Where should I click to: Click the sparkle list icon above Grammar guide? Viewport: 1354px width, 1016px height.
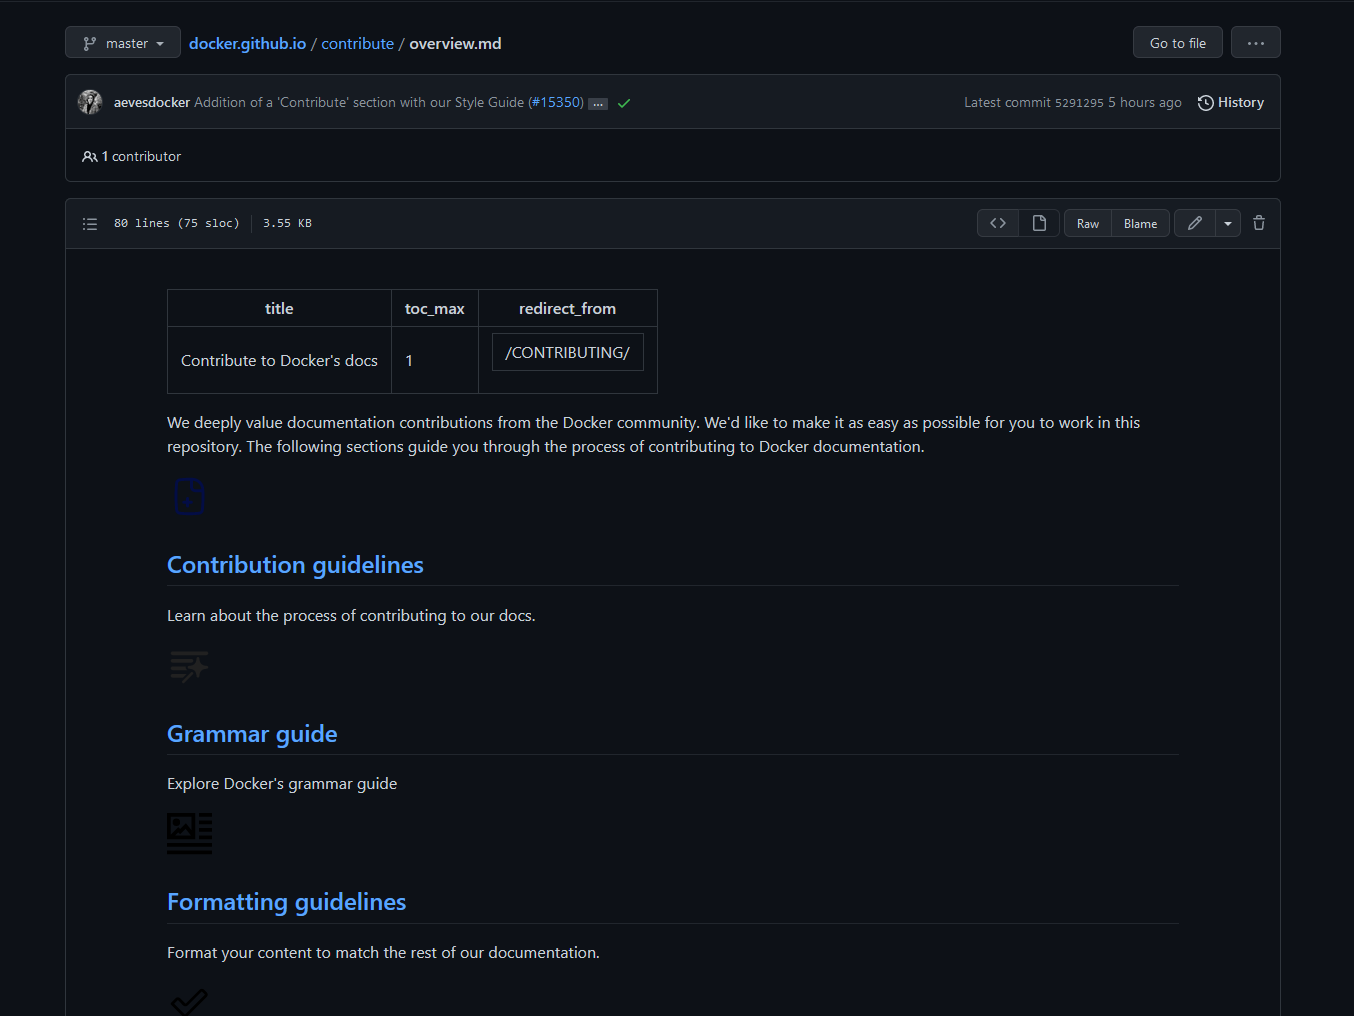coord(189,666)
